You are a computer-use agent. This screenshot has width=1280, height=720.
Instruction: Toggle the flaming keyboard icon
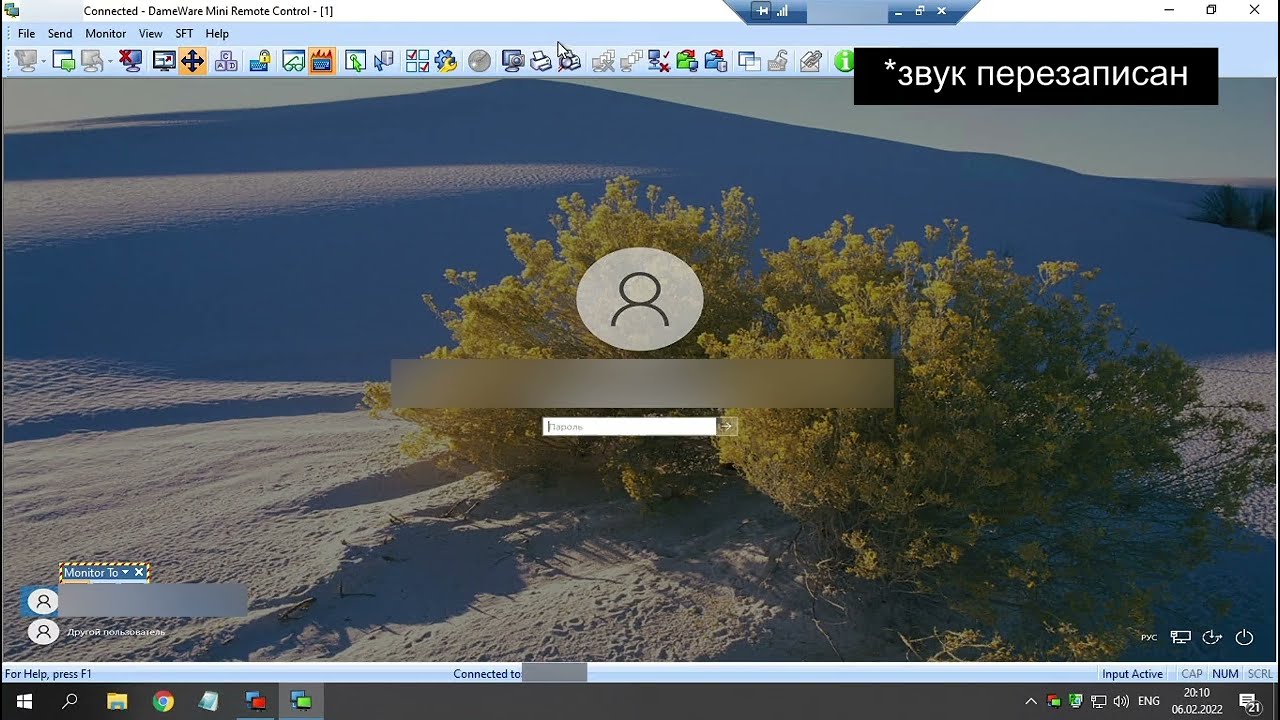pyautogui.click(x=322, y=61)
